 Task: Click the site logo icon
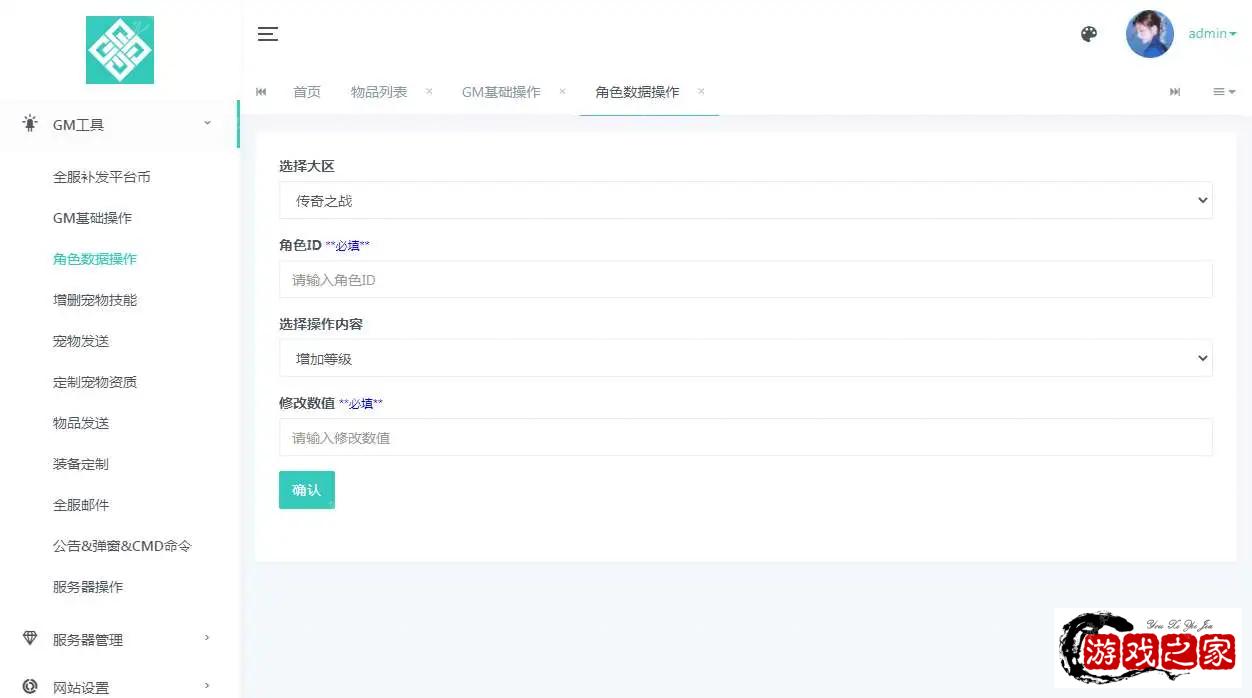coord(120,50)
